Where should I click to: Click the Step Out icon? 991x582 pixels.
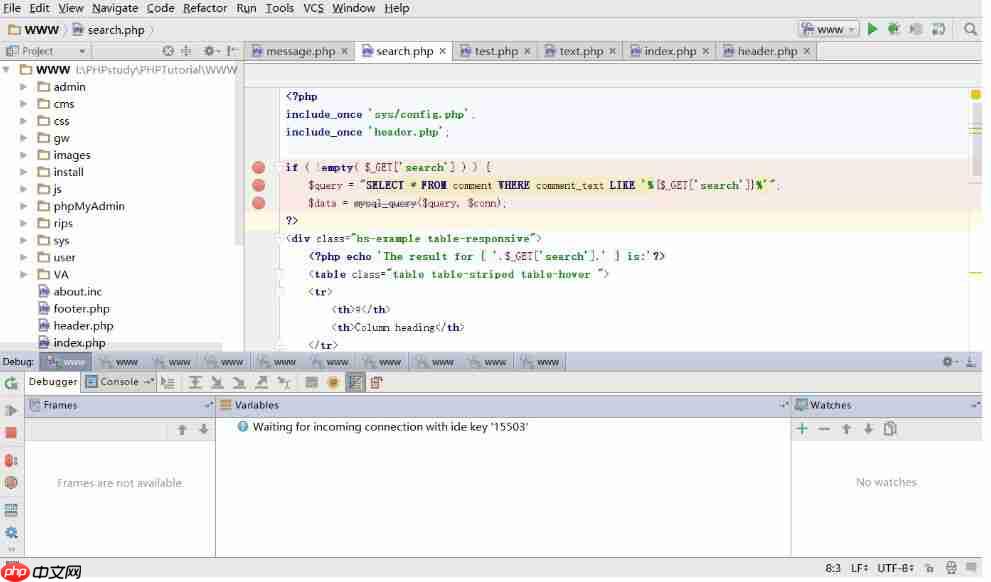click(261, 382)
